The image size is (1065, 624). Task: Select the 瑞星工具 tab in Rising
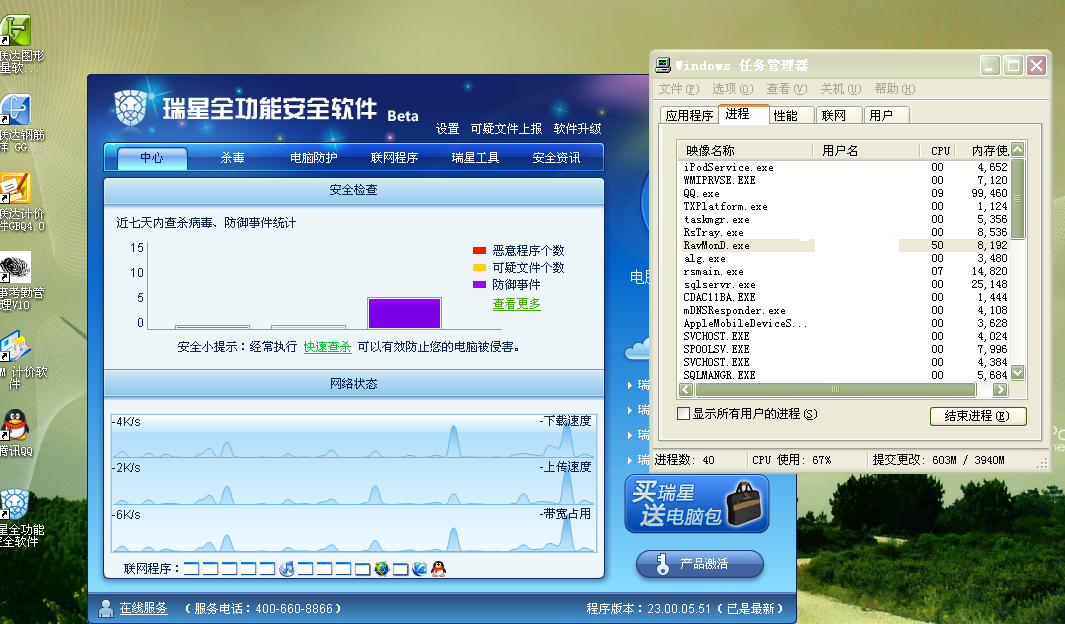(475, 158)
